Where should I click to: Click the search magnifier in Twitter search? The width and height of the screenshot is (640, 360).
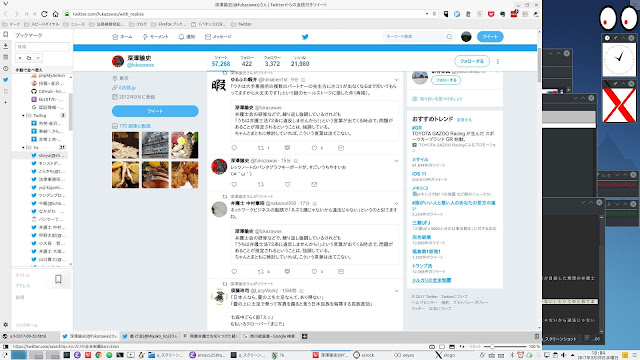tap(449, 37)
